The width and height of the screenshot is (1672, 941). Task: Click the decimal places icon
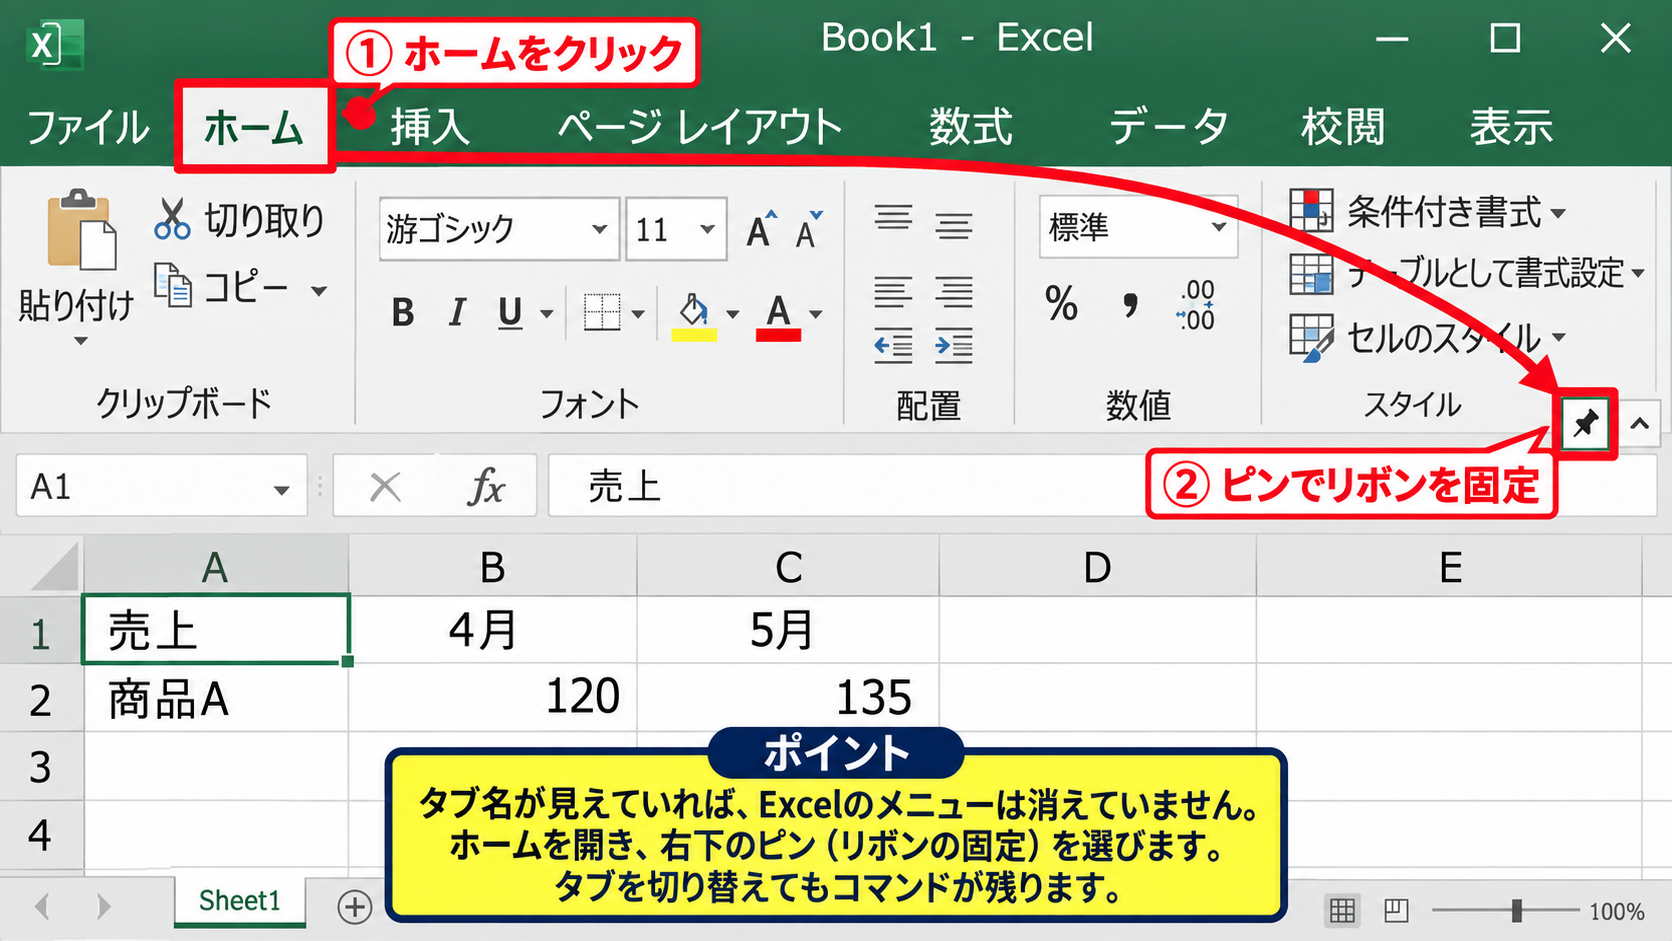1196,305
